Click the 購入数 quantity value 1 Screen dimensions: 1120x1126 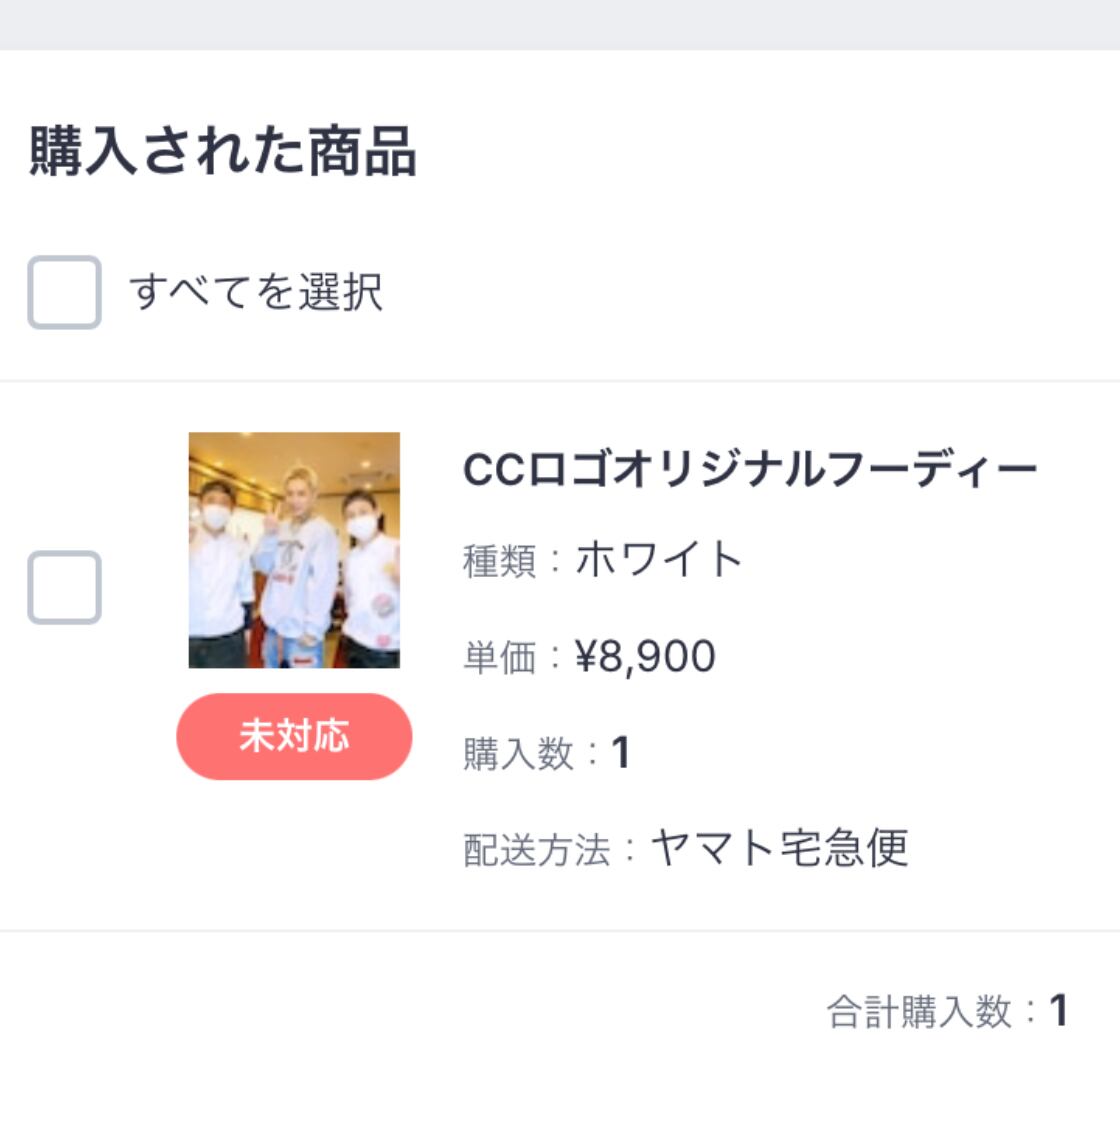[620, 753]
